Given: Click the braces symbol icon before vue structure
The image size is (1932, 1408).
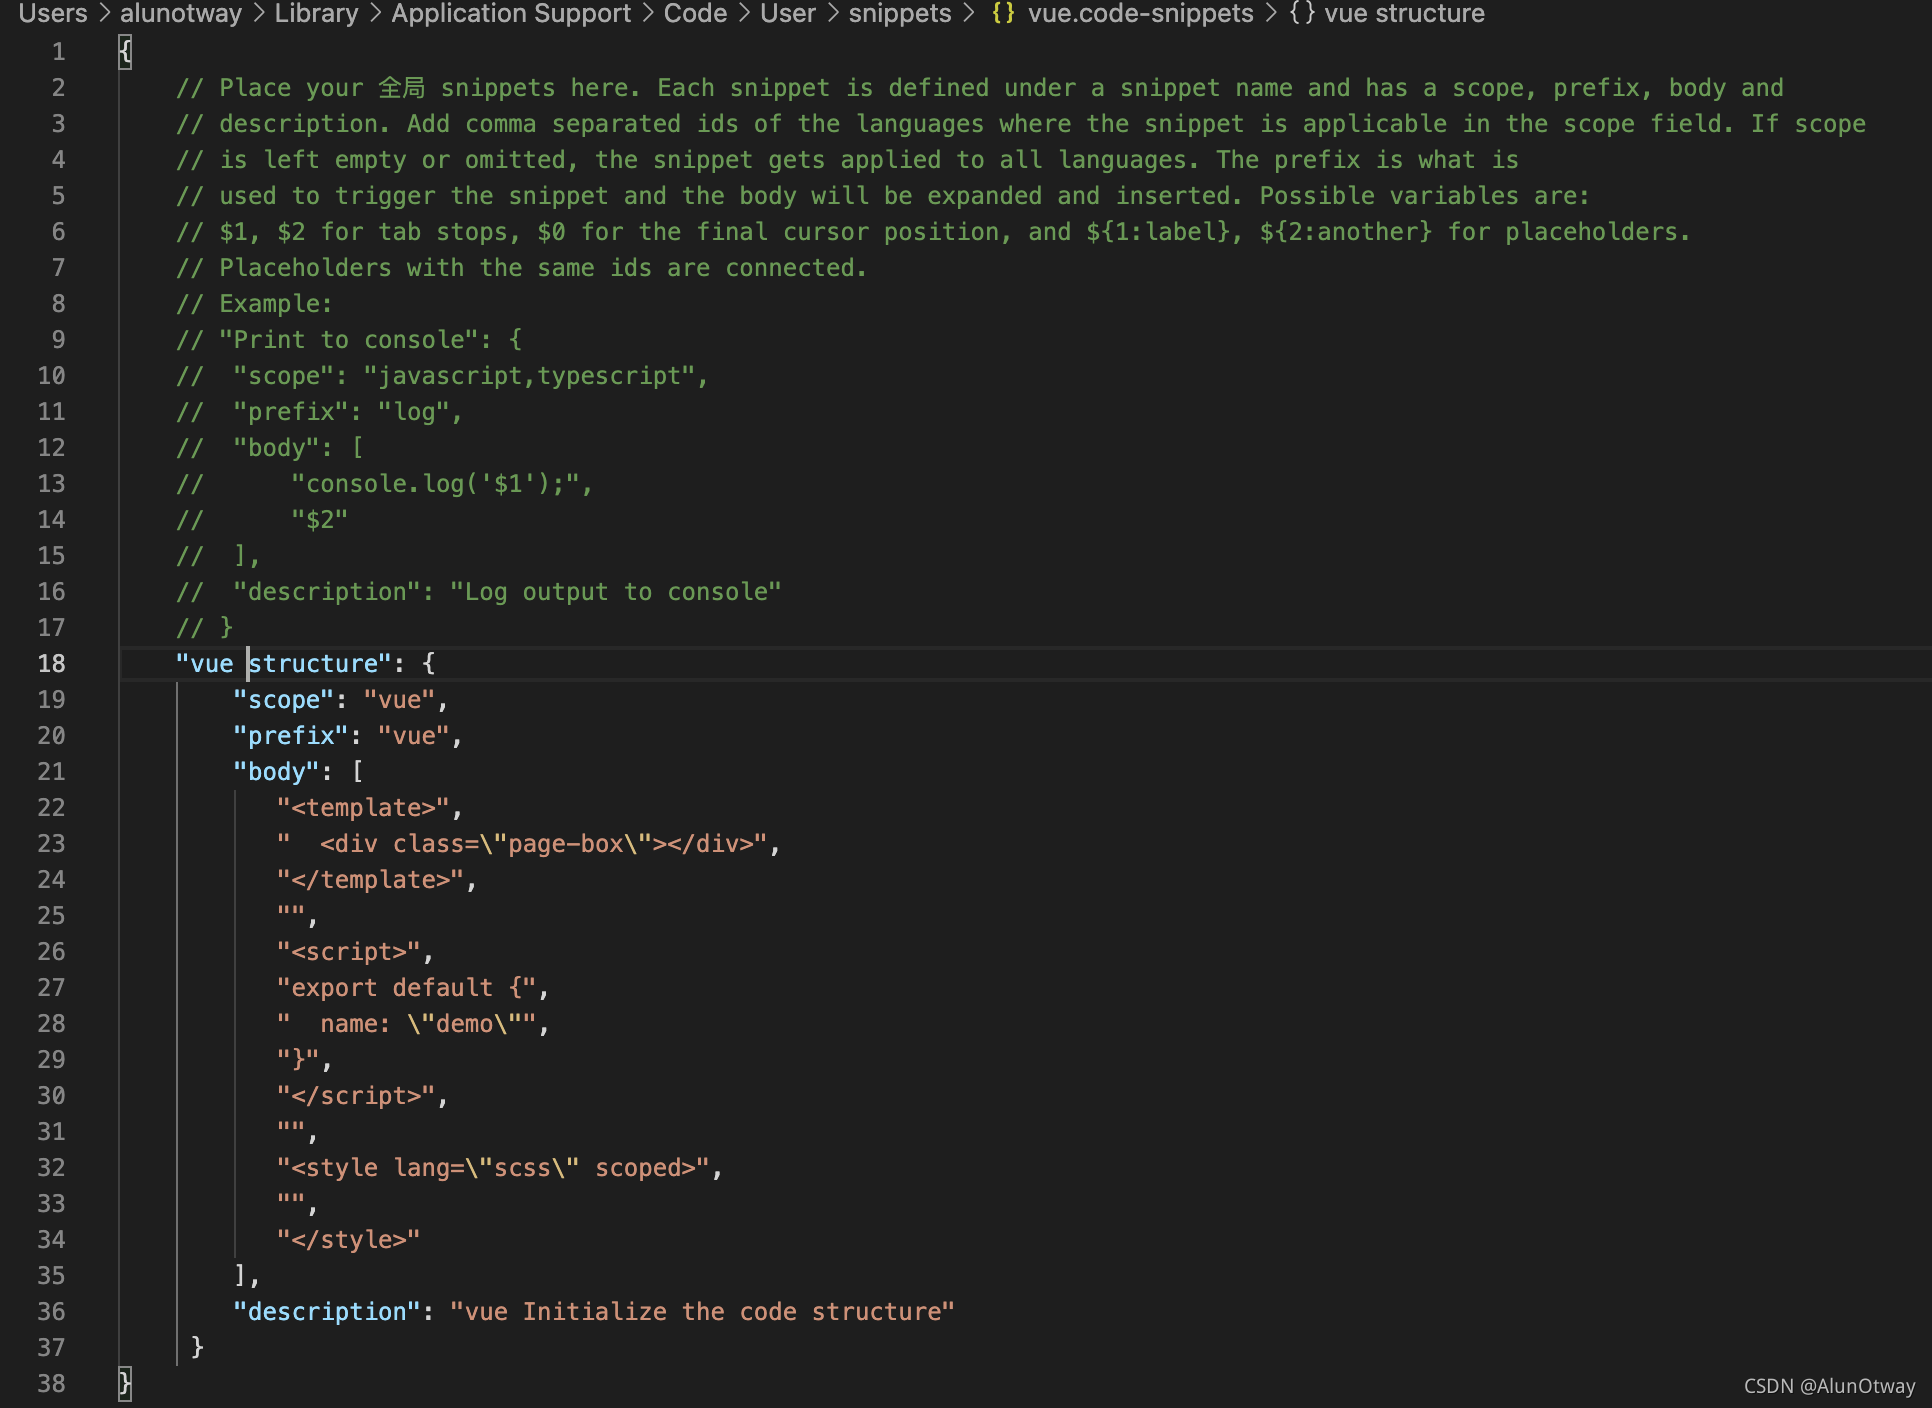Looking at the screenshot, I should pyautogui.click(x=1302, y=14).
